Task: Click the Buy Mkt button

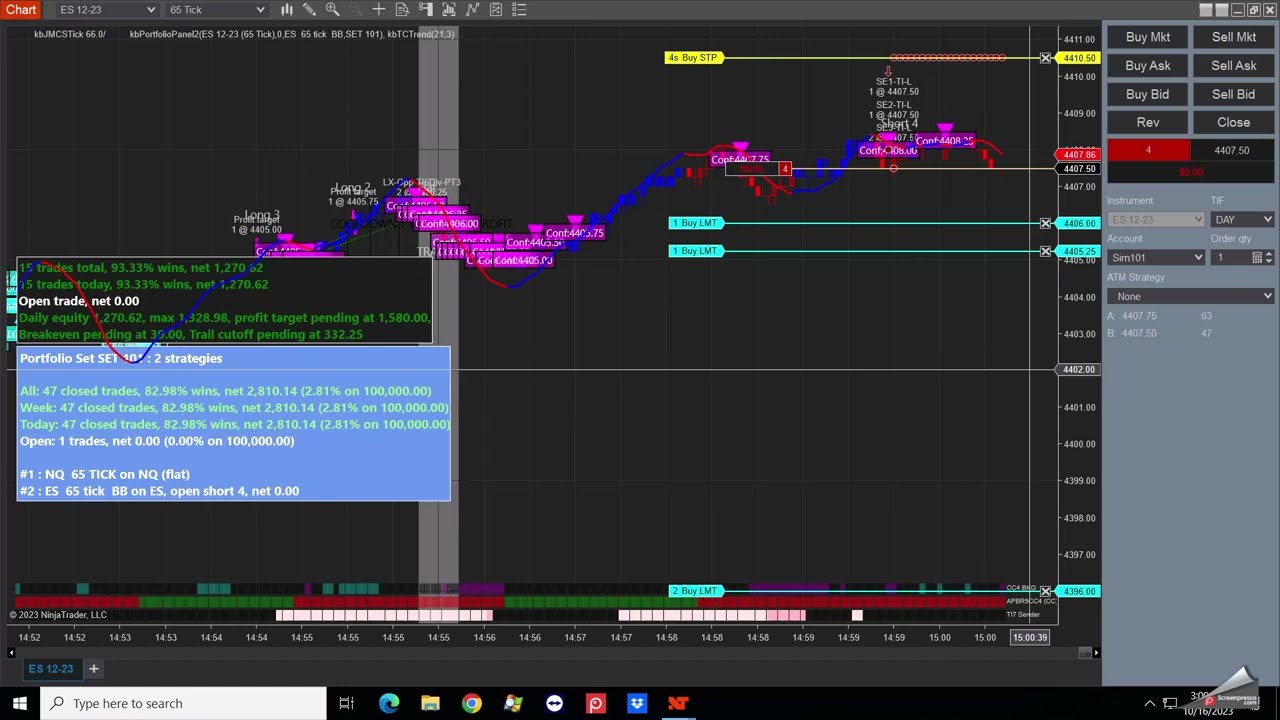Action: (x=1148, y=37)
